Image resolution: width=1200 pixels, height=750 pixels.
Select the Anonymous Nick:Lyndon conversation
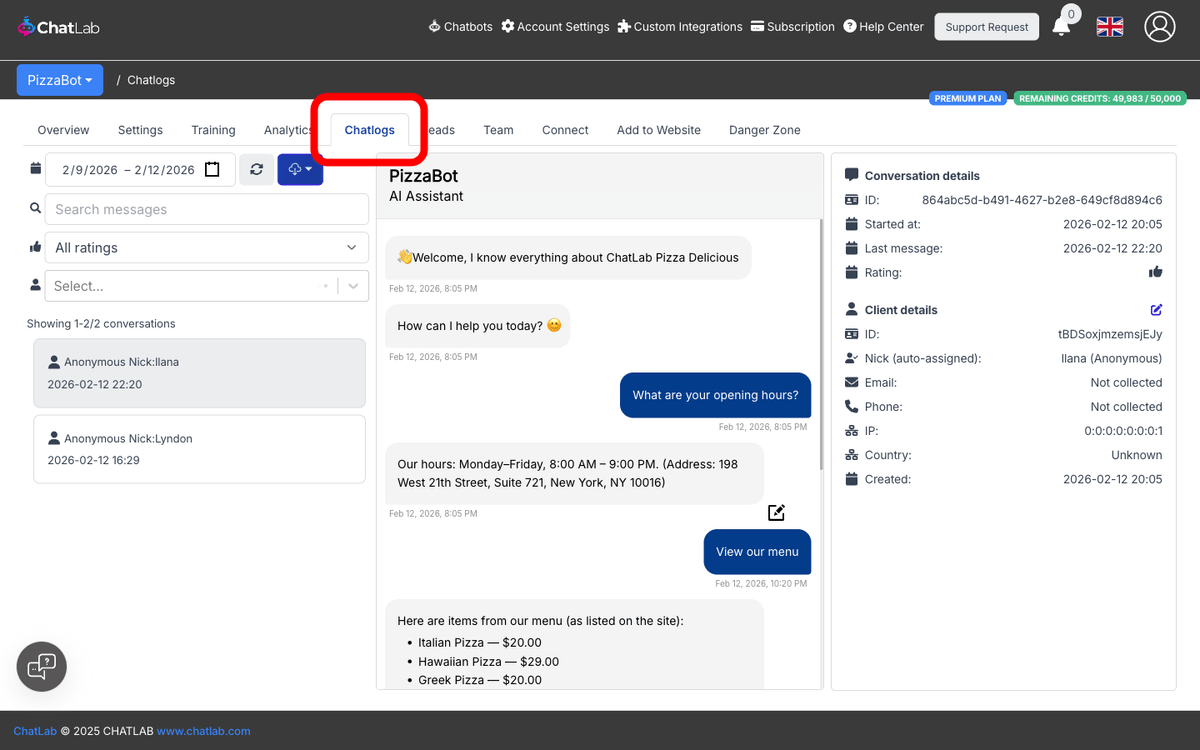(199, 448)
